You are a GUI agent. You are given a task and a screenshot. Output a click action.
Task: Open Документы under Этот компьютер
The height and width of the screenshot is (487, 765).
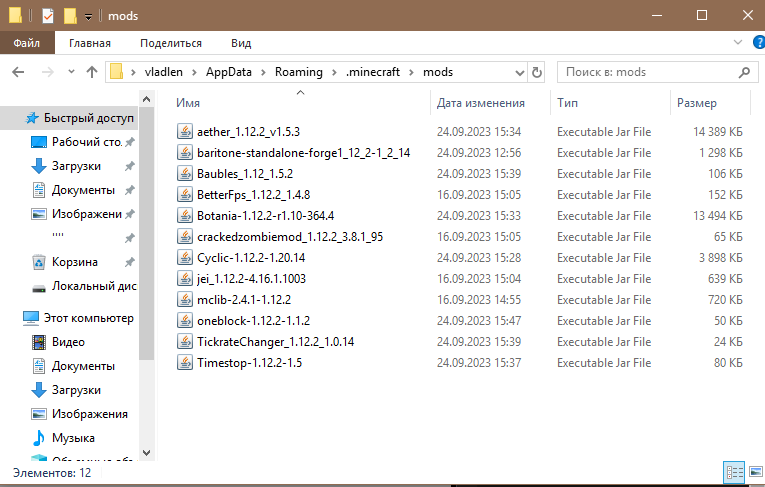point(83,366)
